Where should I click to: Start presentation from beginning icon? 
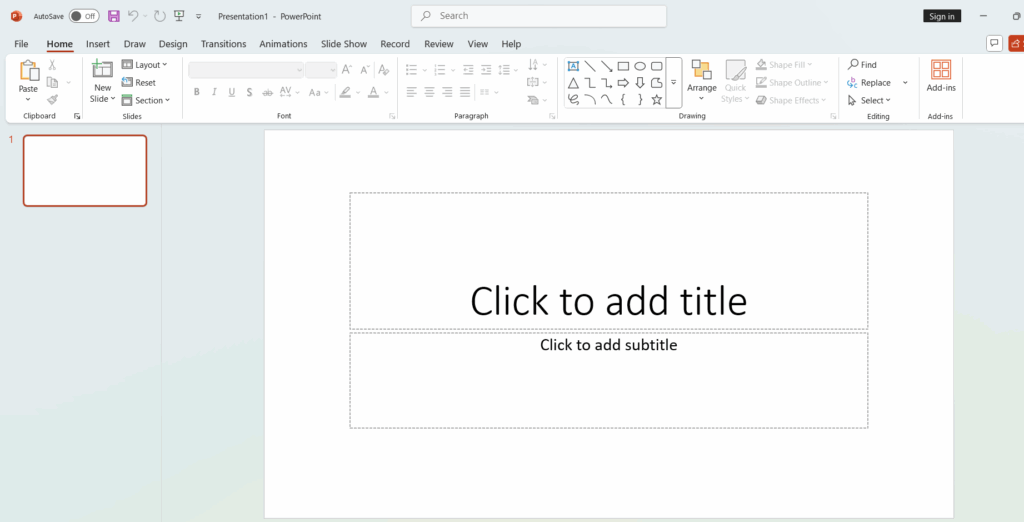179,16
